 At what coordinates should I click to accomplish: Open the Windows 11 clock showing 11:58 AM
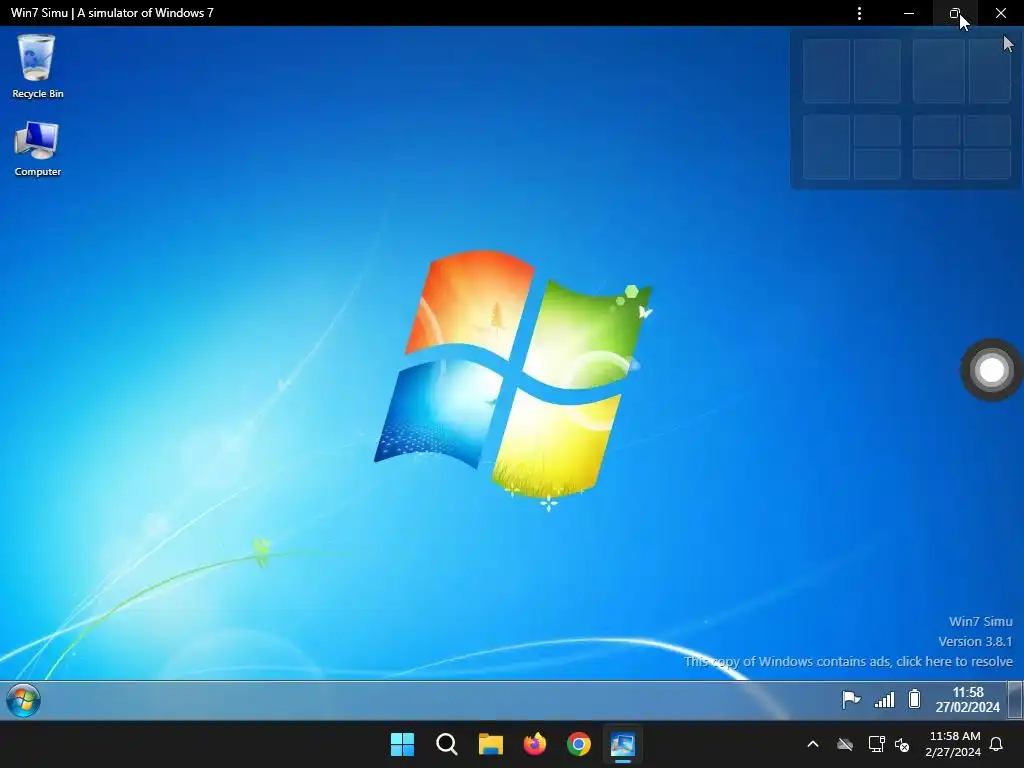coord(954,744)
